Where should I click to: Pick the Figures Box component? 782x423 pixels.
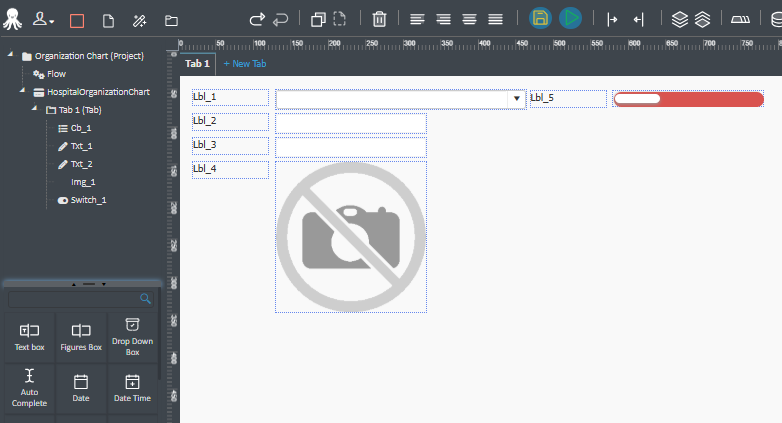pyautogui.click(x=81, y=338)
